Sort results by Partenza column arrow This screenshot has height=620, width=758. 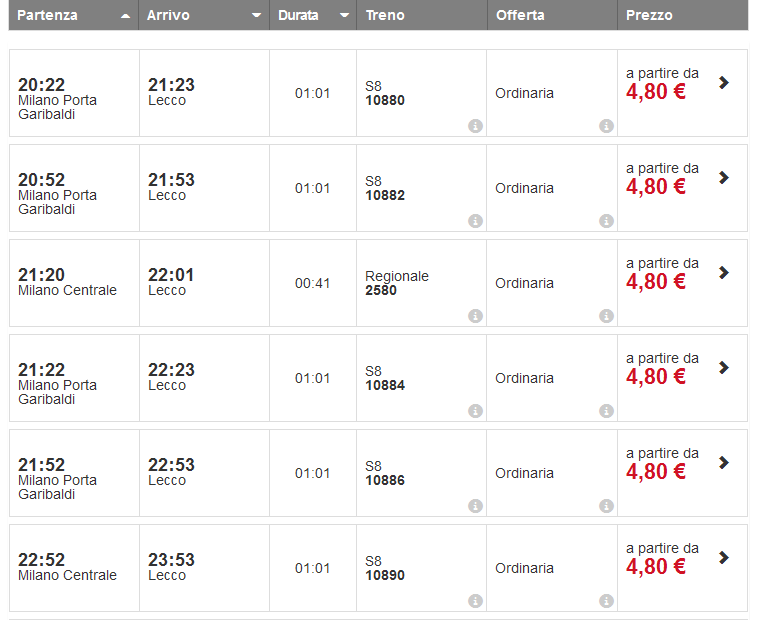point(125,16)
